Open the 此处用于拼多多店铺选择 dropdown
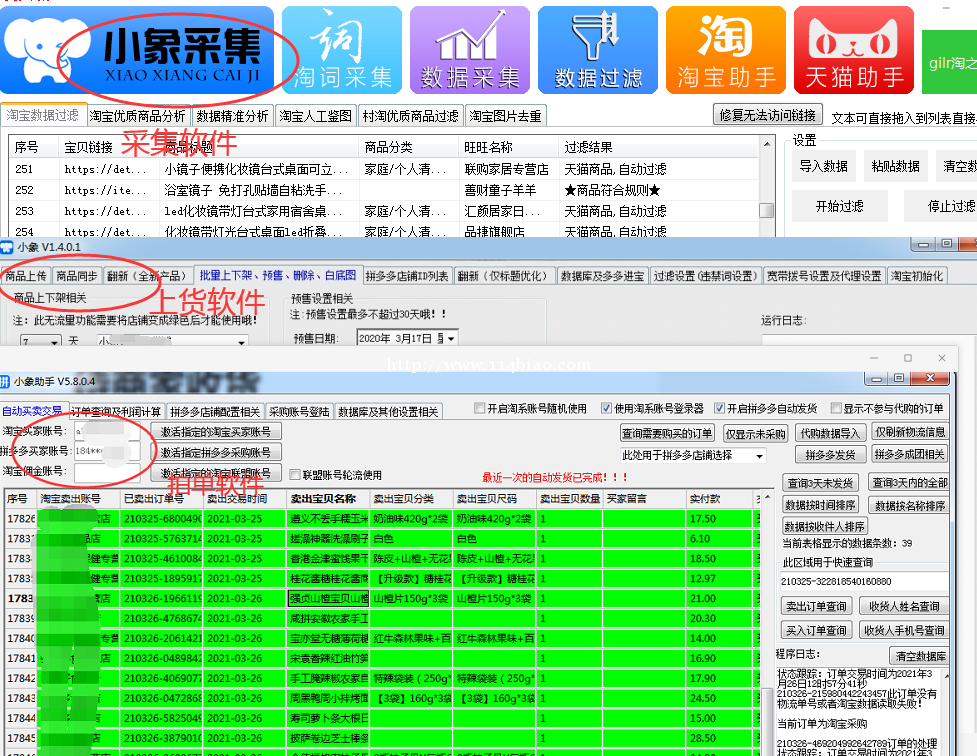Viewport: 977px width, 756px height. click(x=759, y=456)
